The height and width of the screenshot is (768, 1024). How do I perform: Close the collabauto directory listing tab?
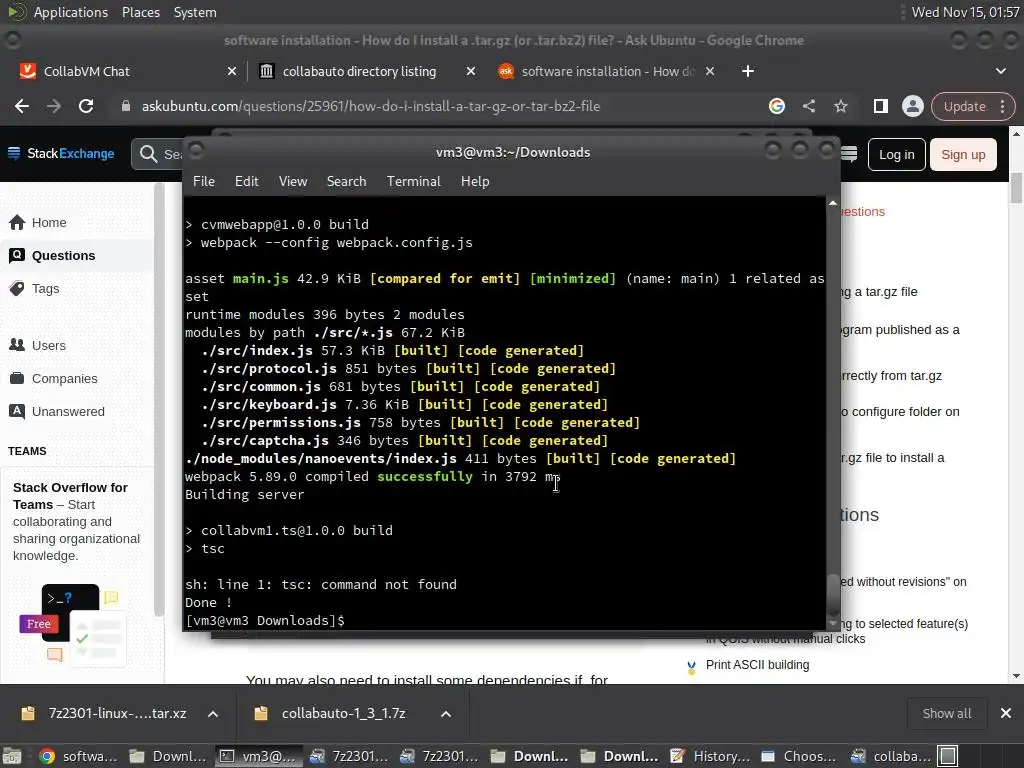(470, 71)
